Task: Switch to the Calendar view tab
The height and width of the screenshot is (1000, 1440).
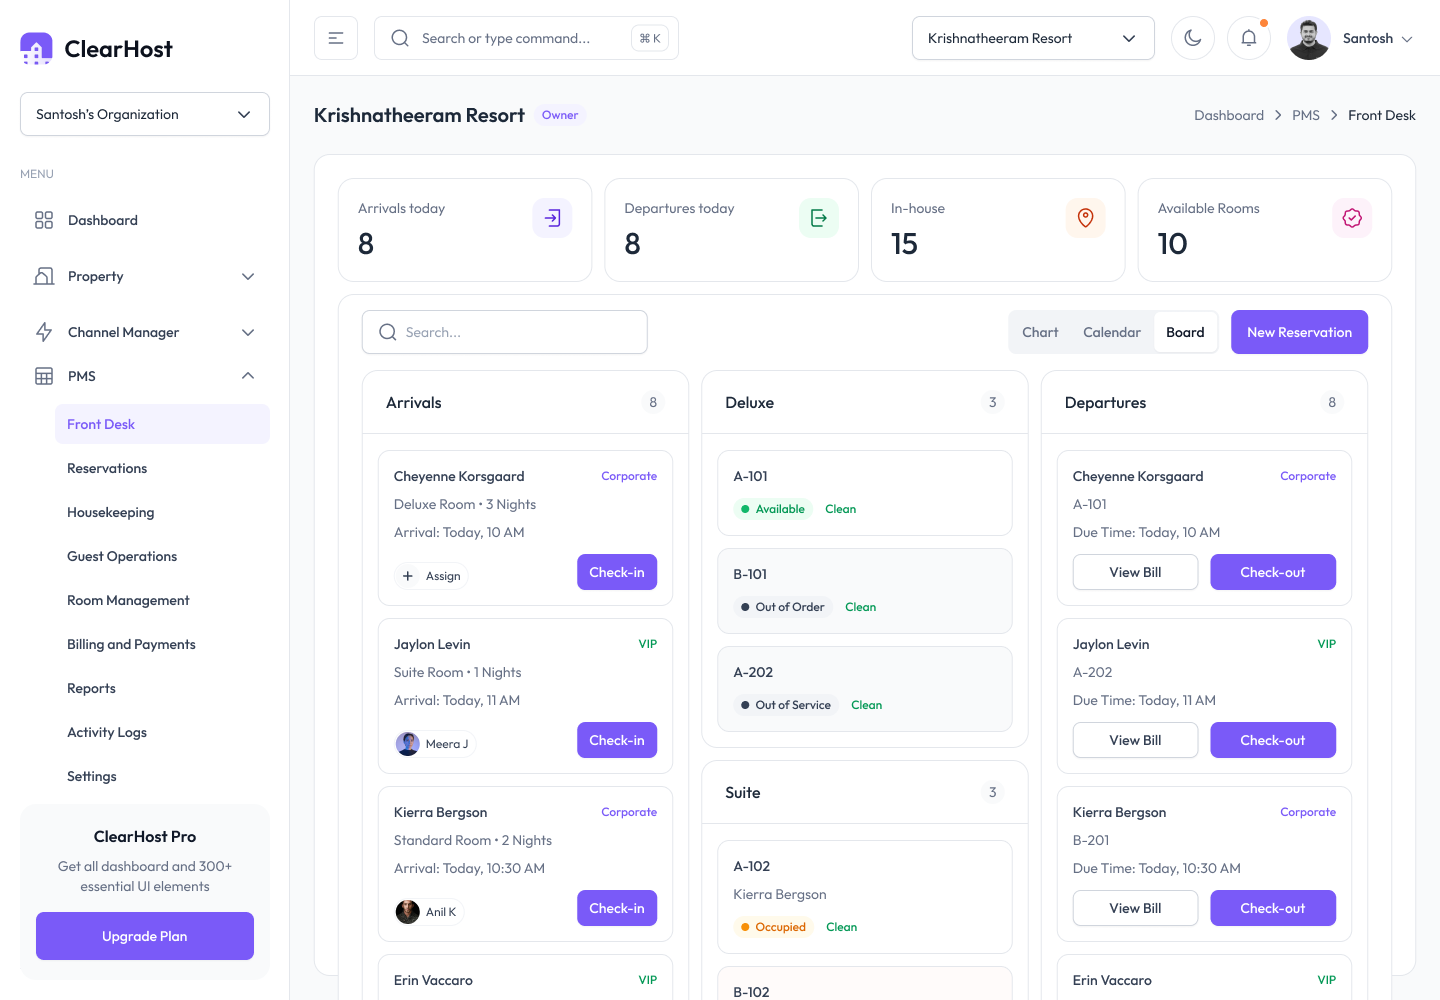Action: pos(1112,332)
